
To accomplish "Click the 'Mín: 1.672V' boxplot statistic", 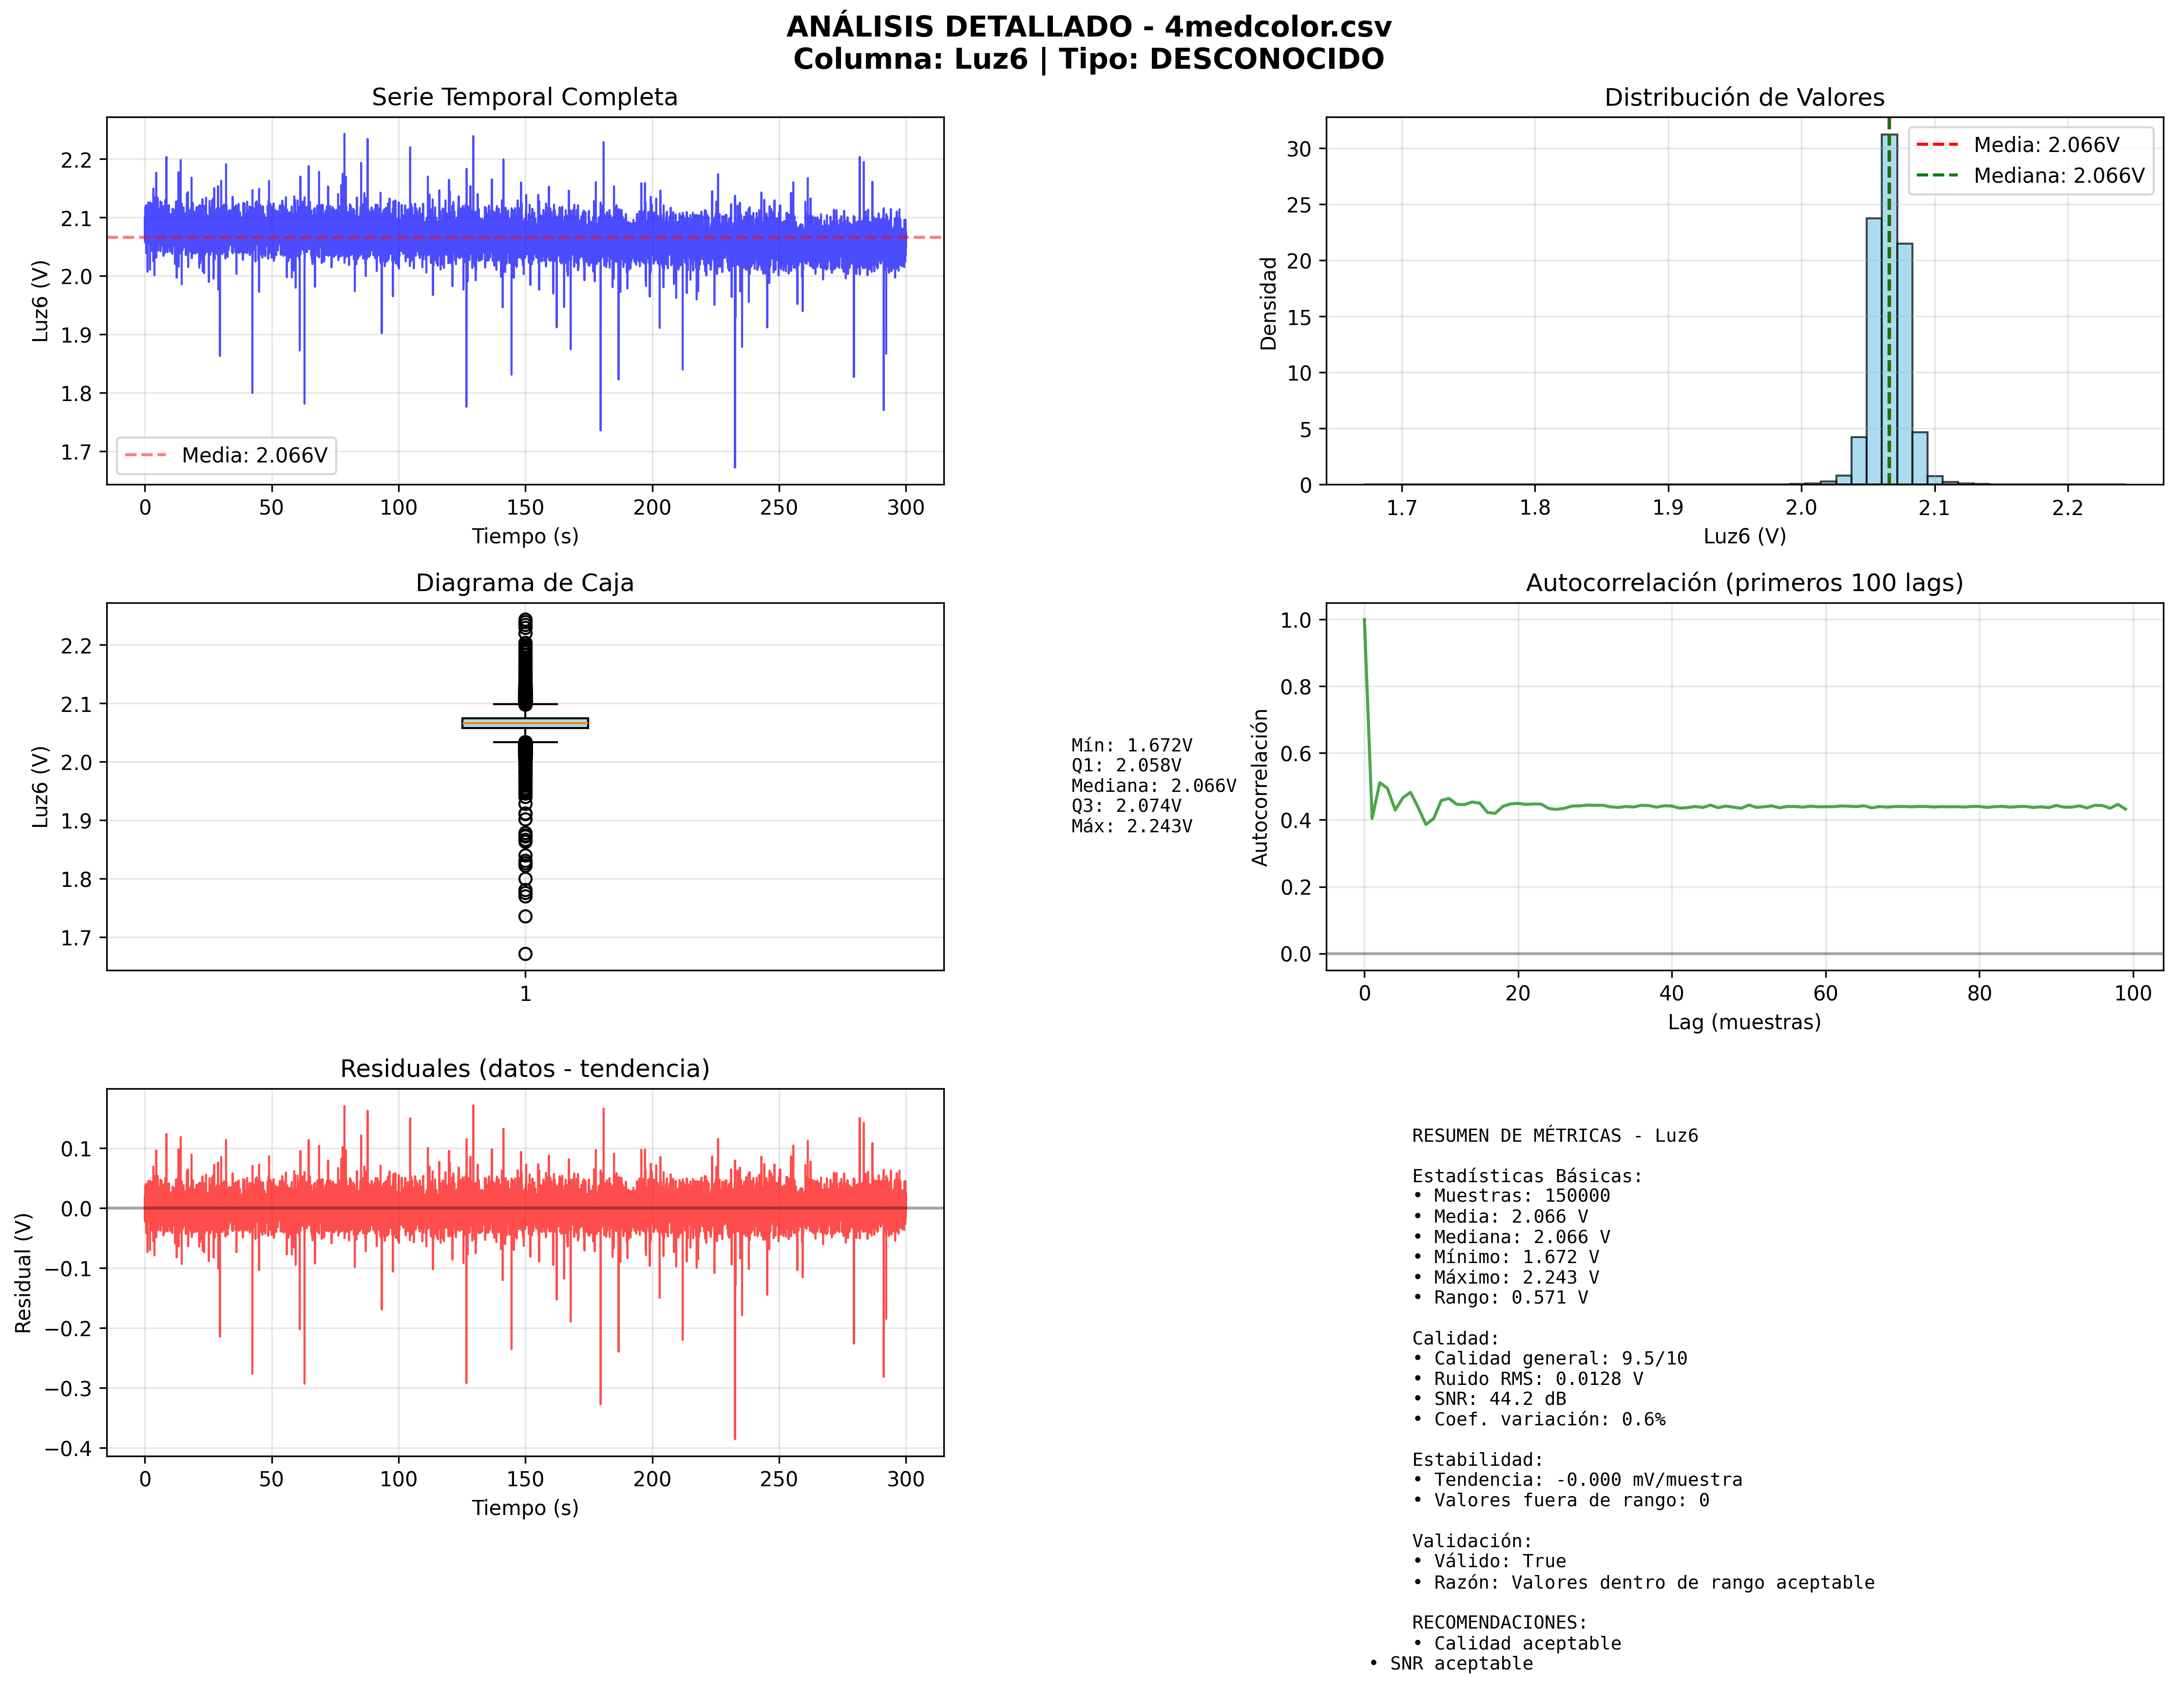I will (1131, 745).
